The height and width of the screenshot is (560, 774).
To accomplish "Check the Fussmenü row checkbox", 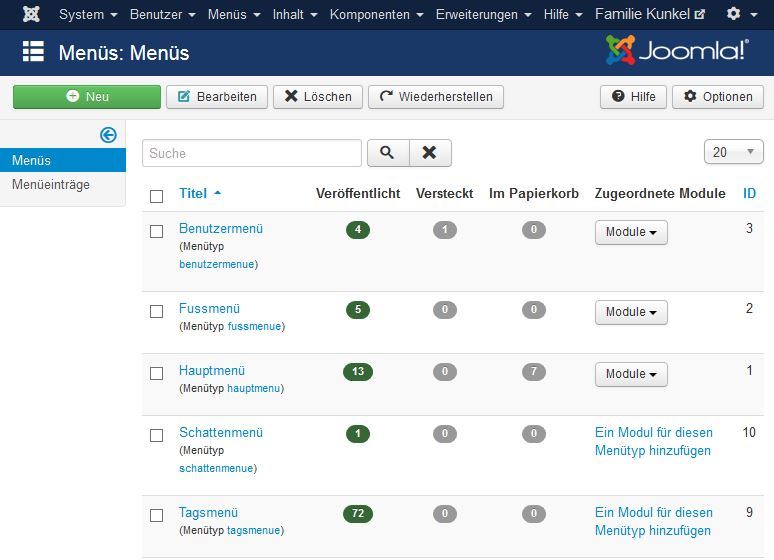I will pyautogui.click(x=156, y=311).
